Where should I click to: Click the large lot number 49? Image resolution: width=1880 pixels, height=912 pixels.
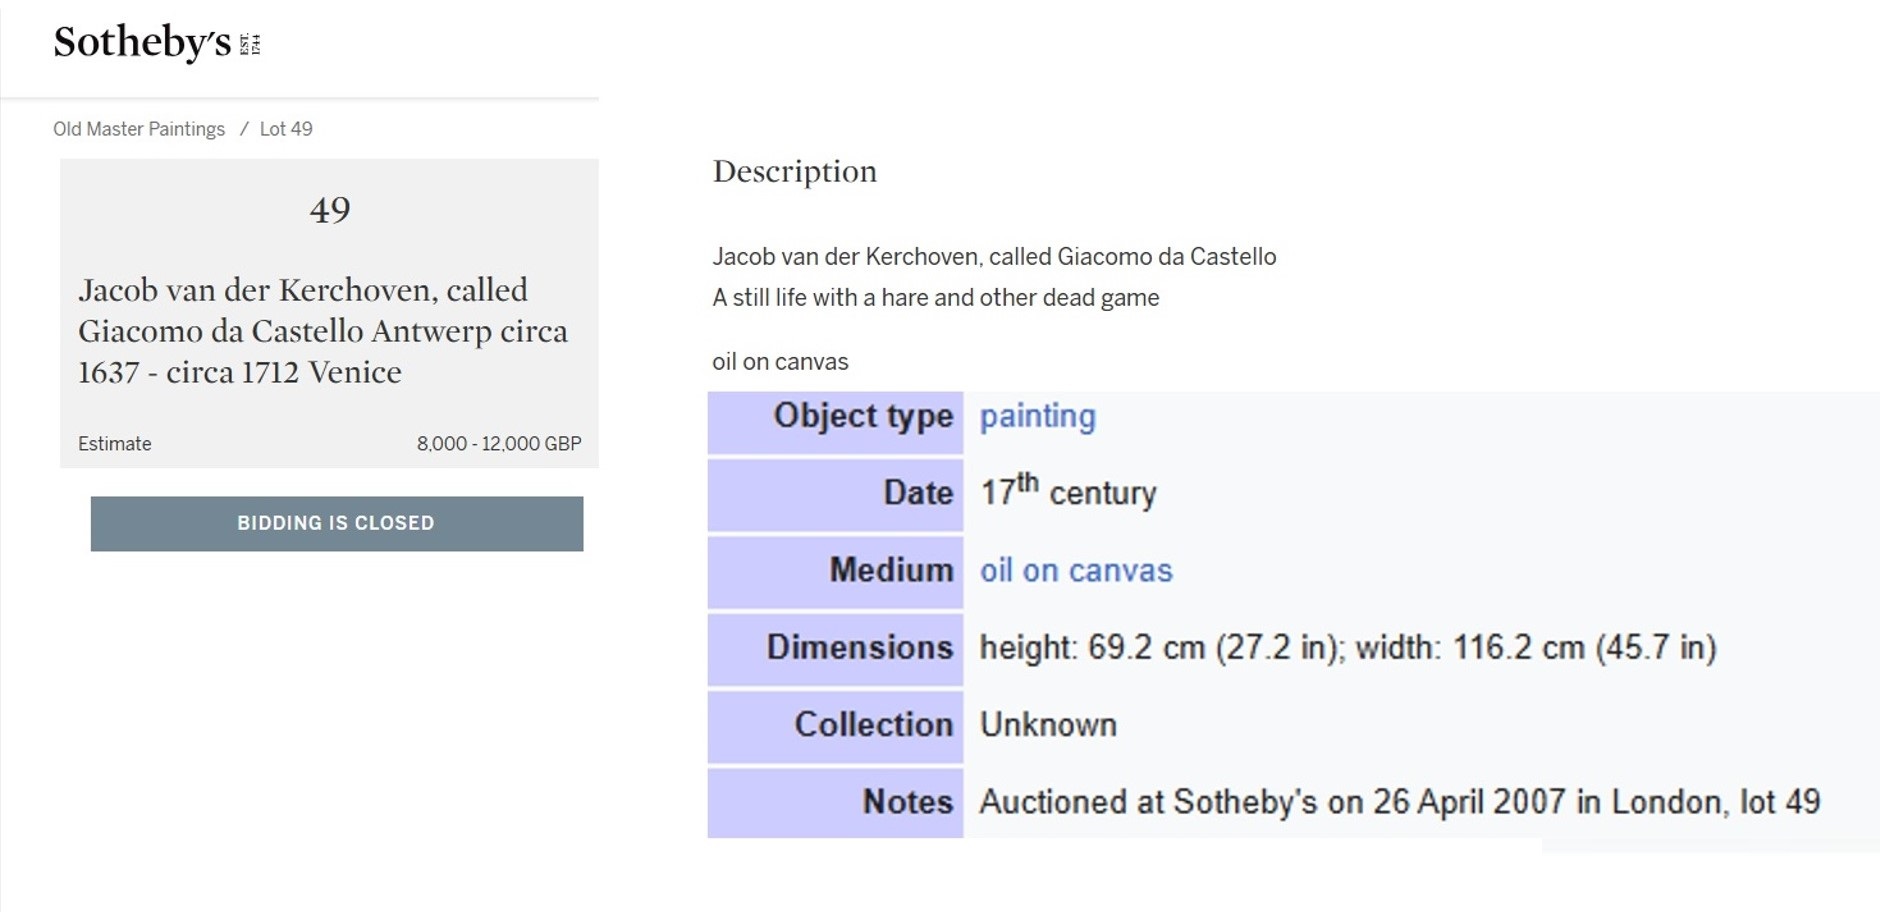330,210
